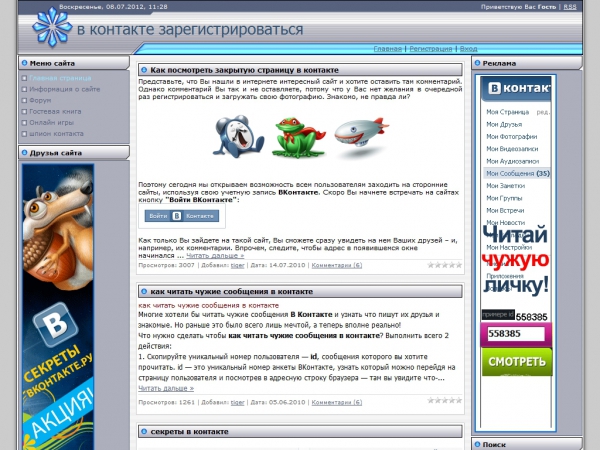Click 'Мои Видеозаписи' in the ad banner
The width and height of the screenshot is (600, 450).
[x=512, y=149]
